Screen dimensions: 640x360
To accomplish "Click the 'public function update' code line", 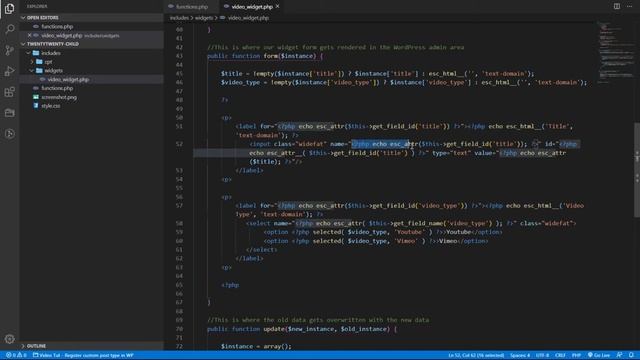I will click(302, 329).
